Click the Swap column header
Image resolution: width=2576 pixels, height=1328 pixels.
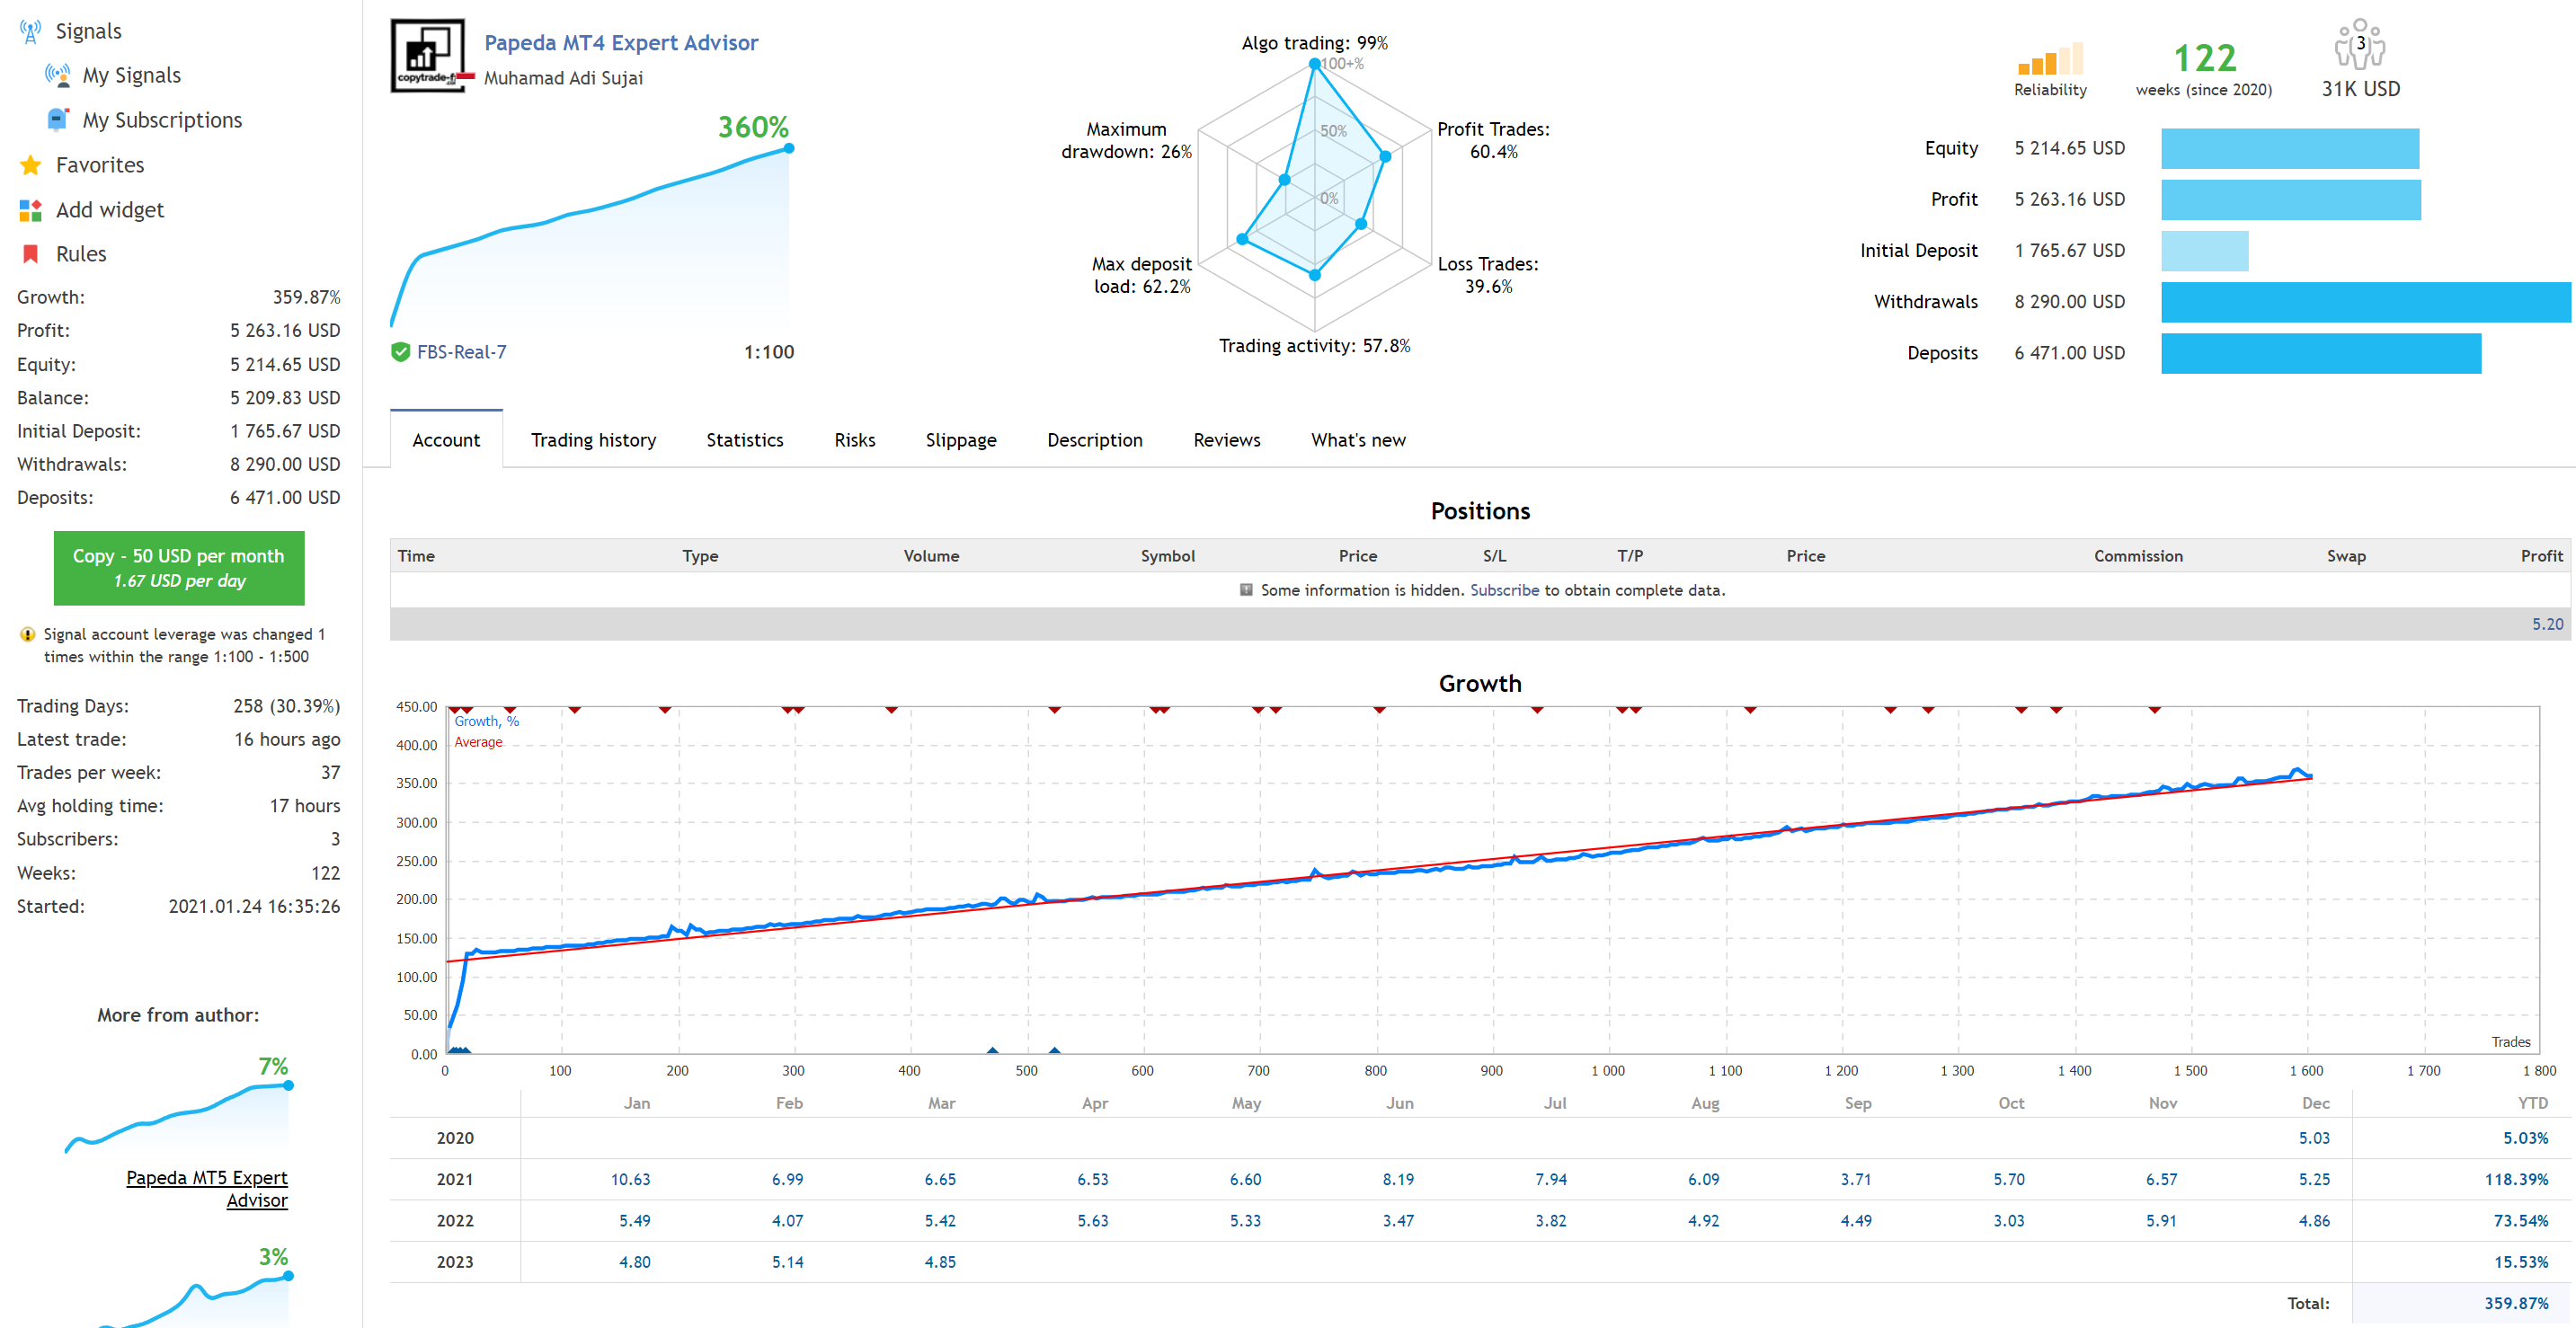(x=2345, y=556)
